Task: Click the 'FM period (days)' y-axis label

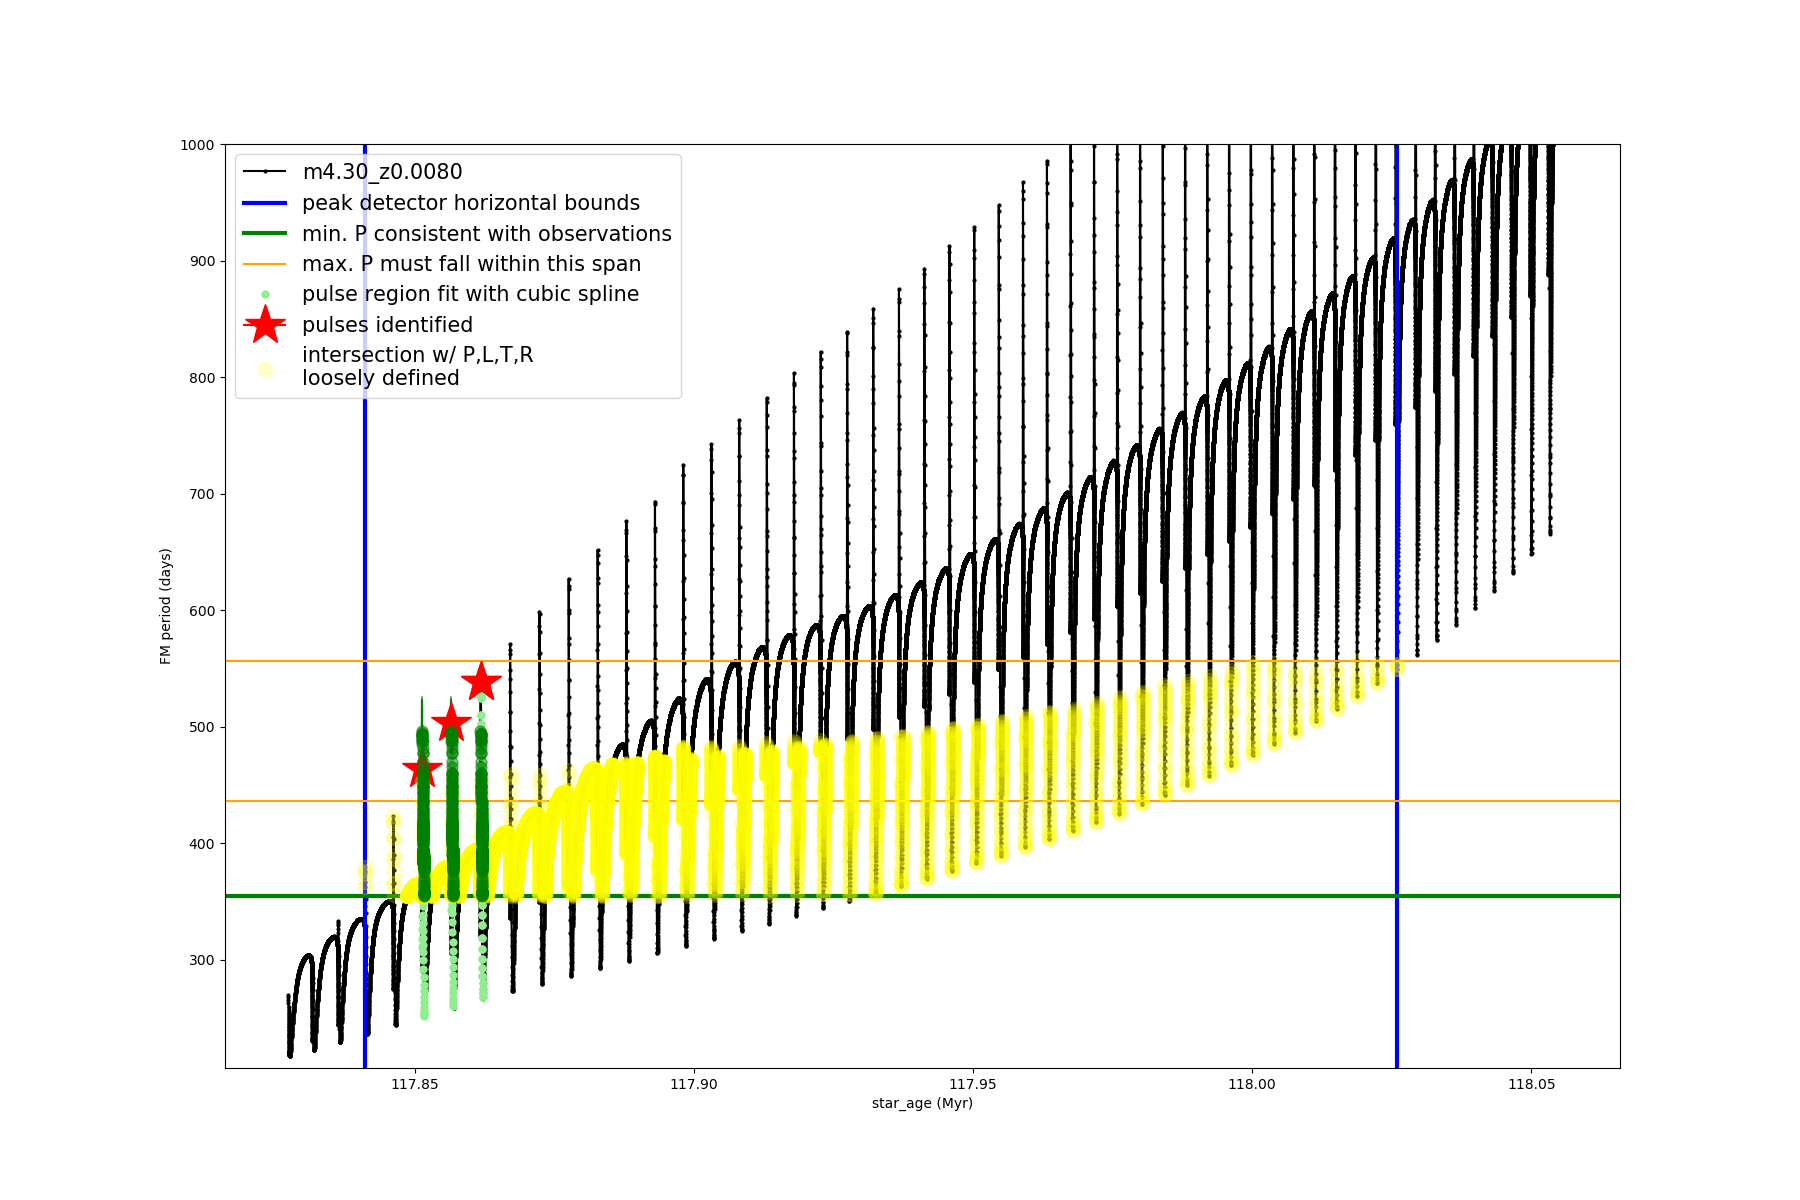Action: tap(166, 606)
